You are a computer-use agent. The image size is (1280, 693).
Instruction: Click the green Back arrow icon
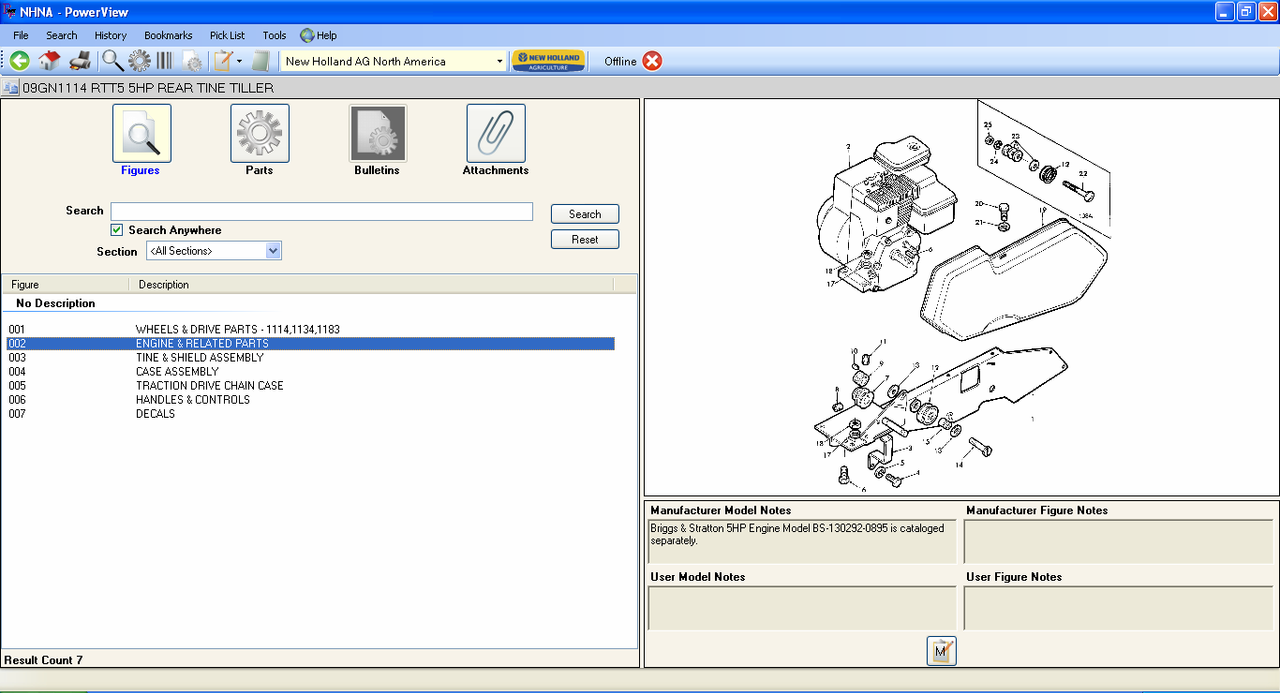point(19,61)
